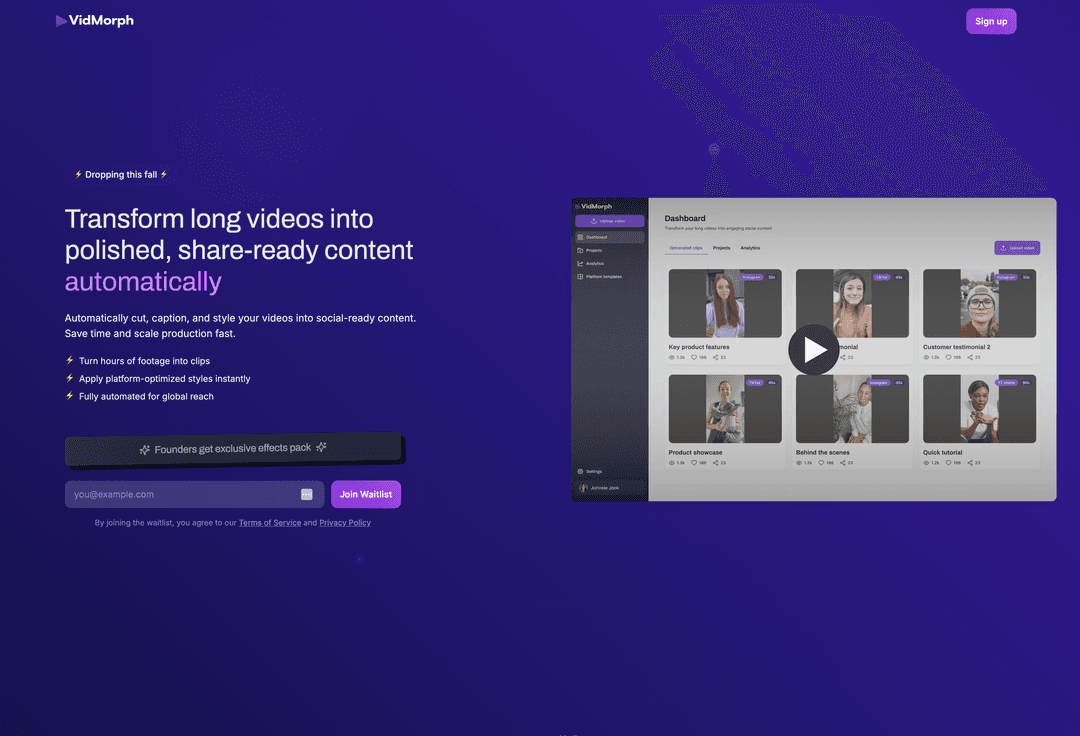Click the share icon on Key product features

(717, 356)
